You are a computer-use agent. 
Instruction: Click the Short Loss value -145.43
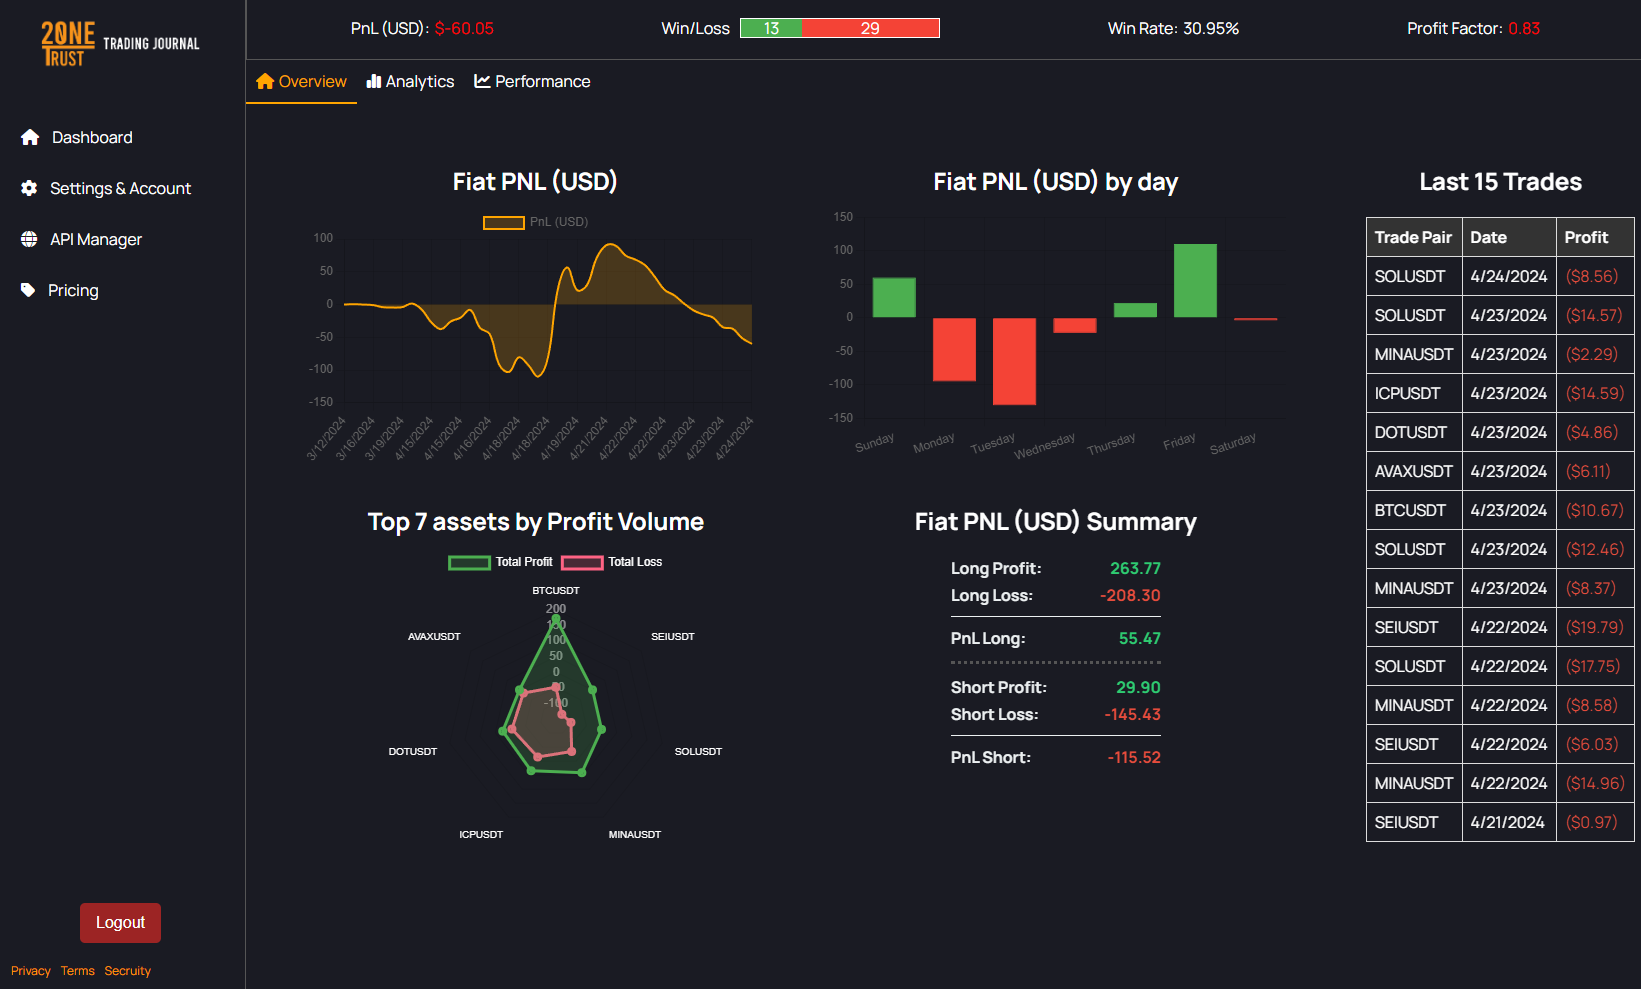click(1132, 714)
